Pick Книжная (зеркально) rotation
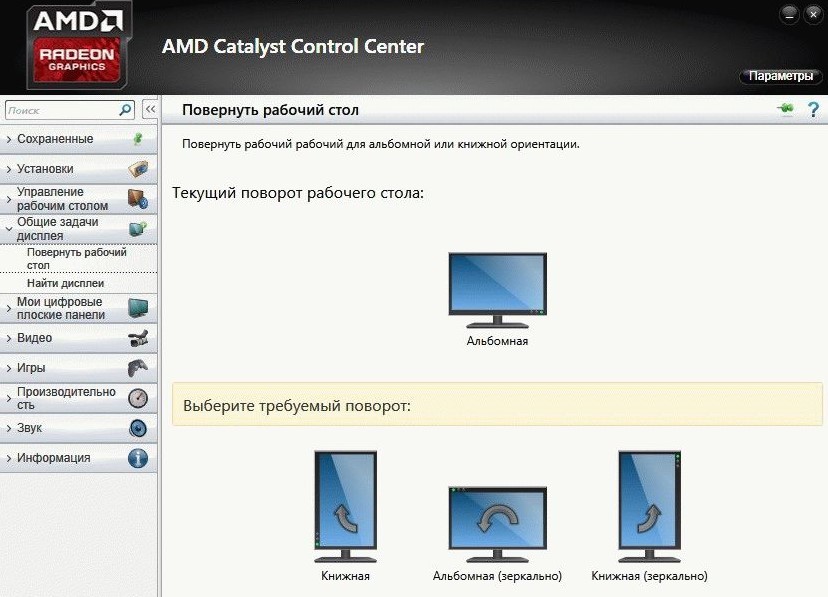Viewport: 828px width, 597px height. click(x=649, y=508)
